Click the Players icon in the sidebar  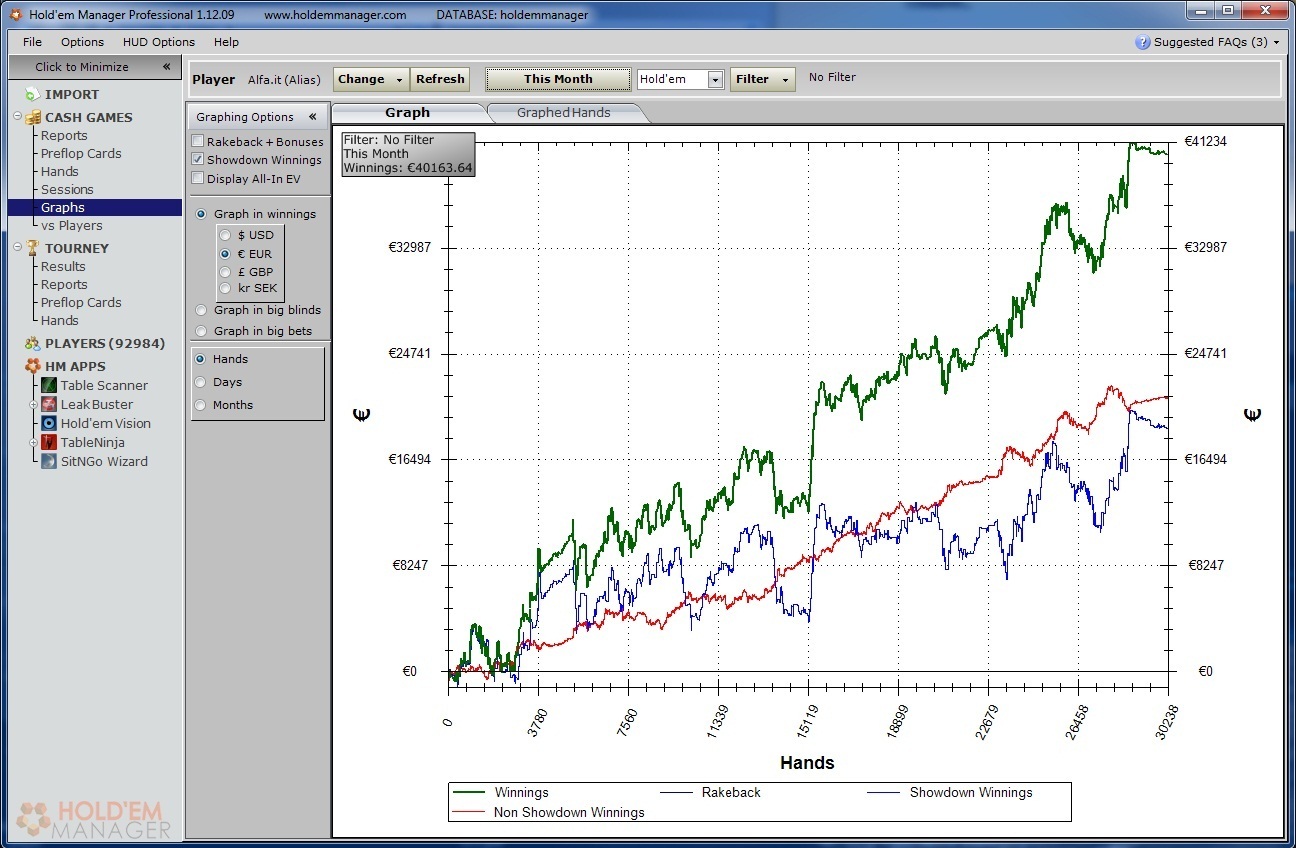click(x=33, y=343)
